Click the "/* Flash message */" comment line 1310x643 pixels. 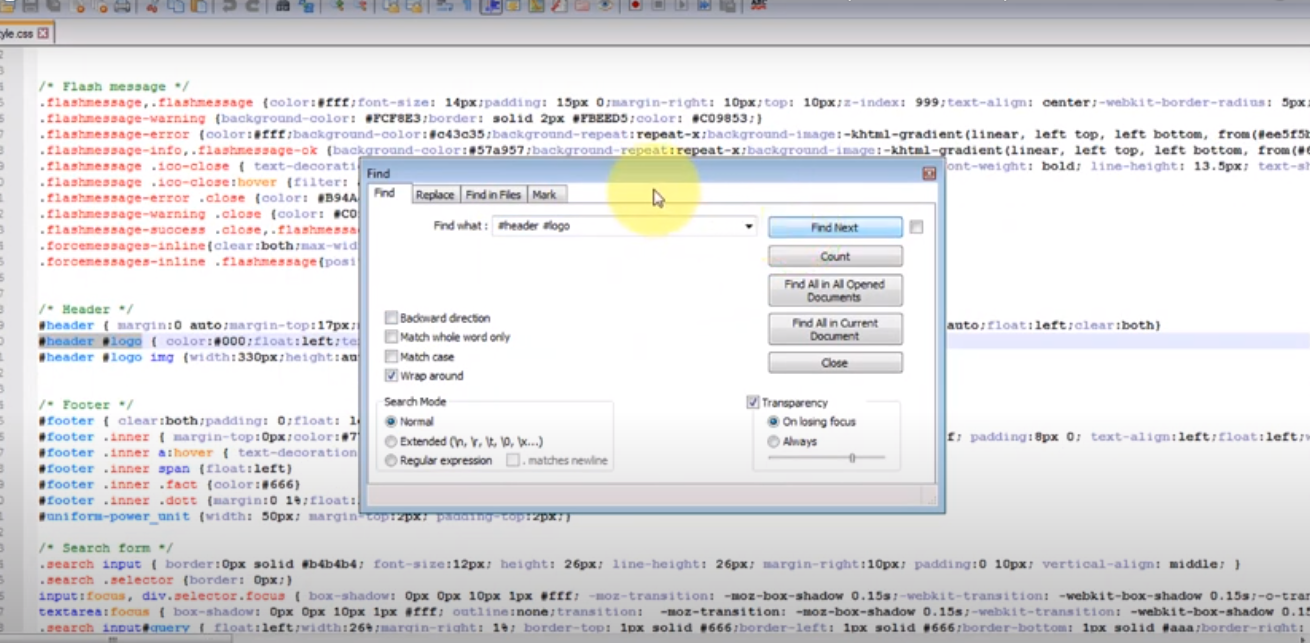(114, 87)
